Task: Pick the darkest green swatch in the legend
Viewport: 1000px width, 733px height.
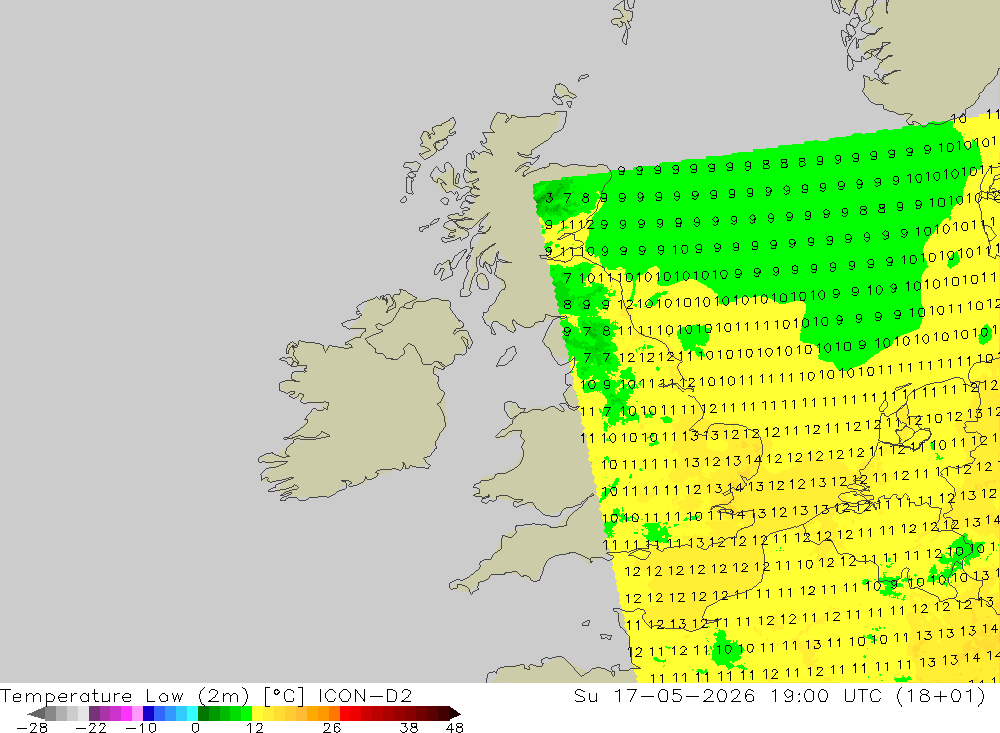Action: [x=203, y=714]
